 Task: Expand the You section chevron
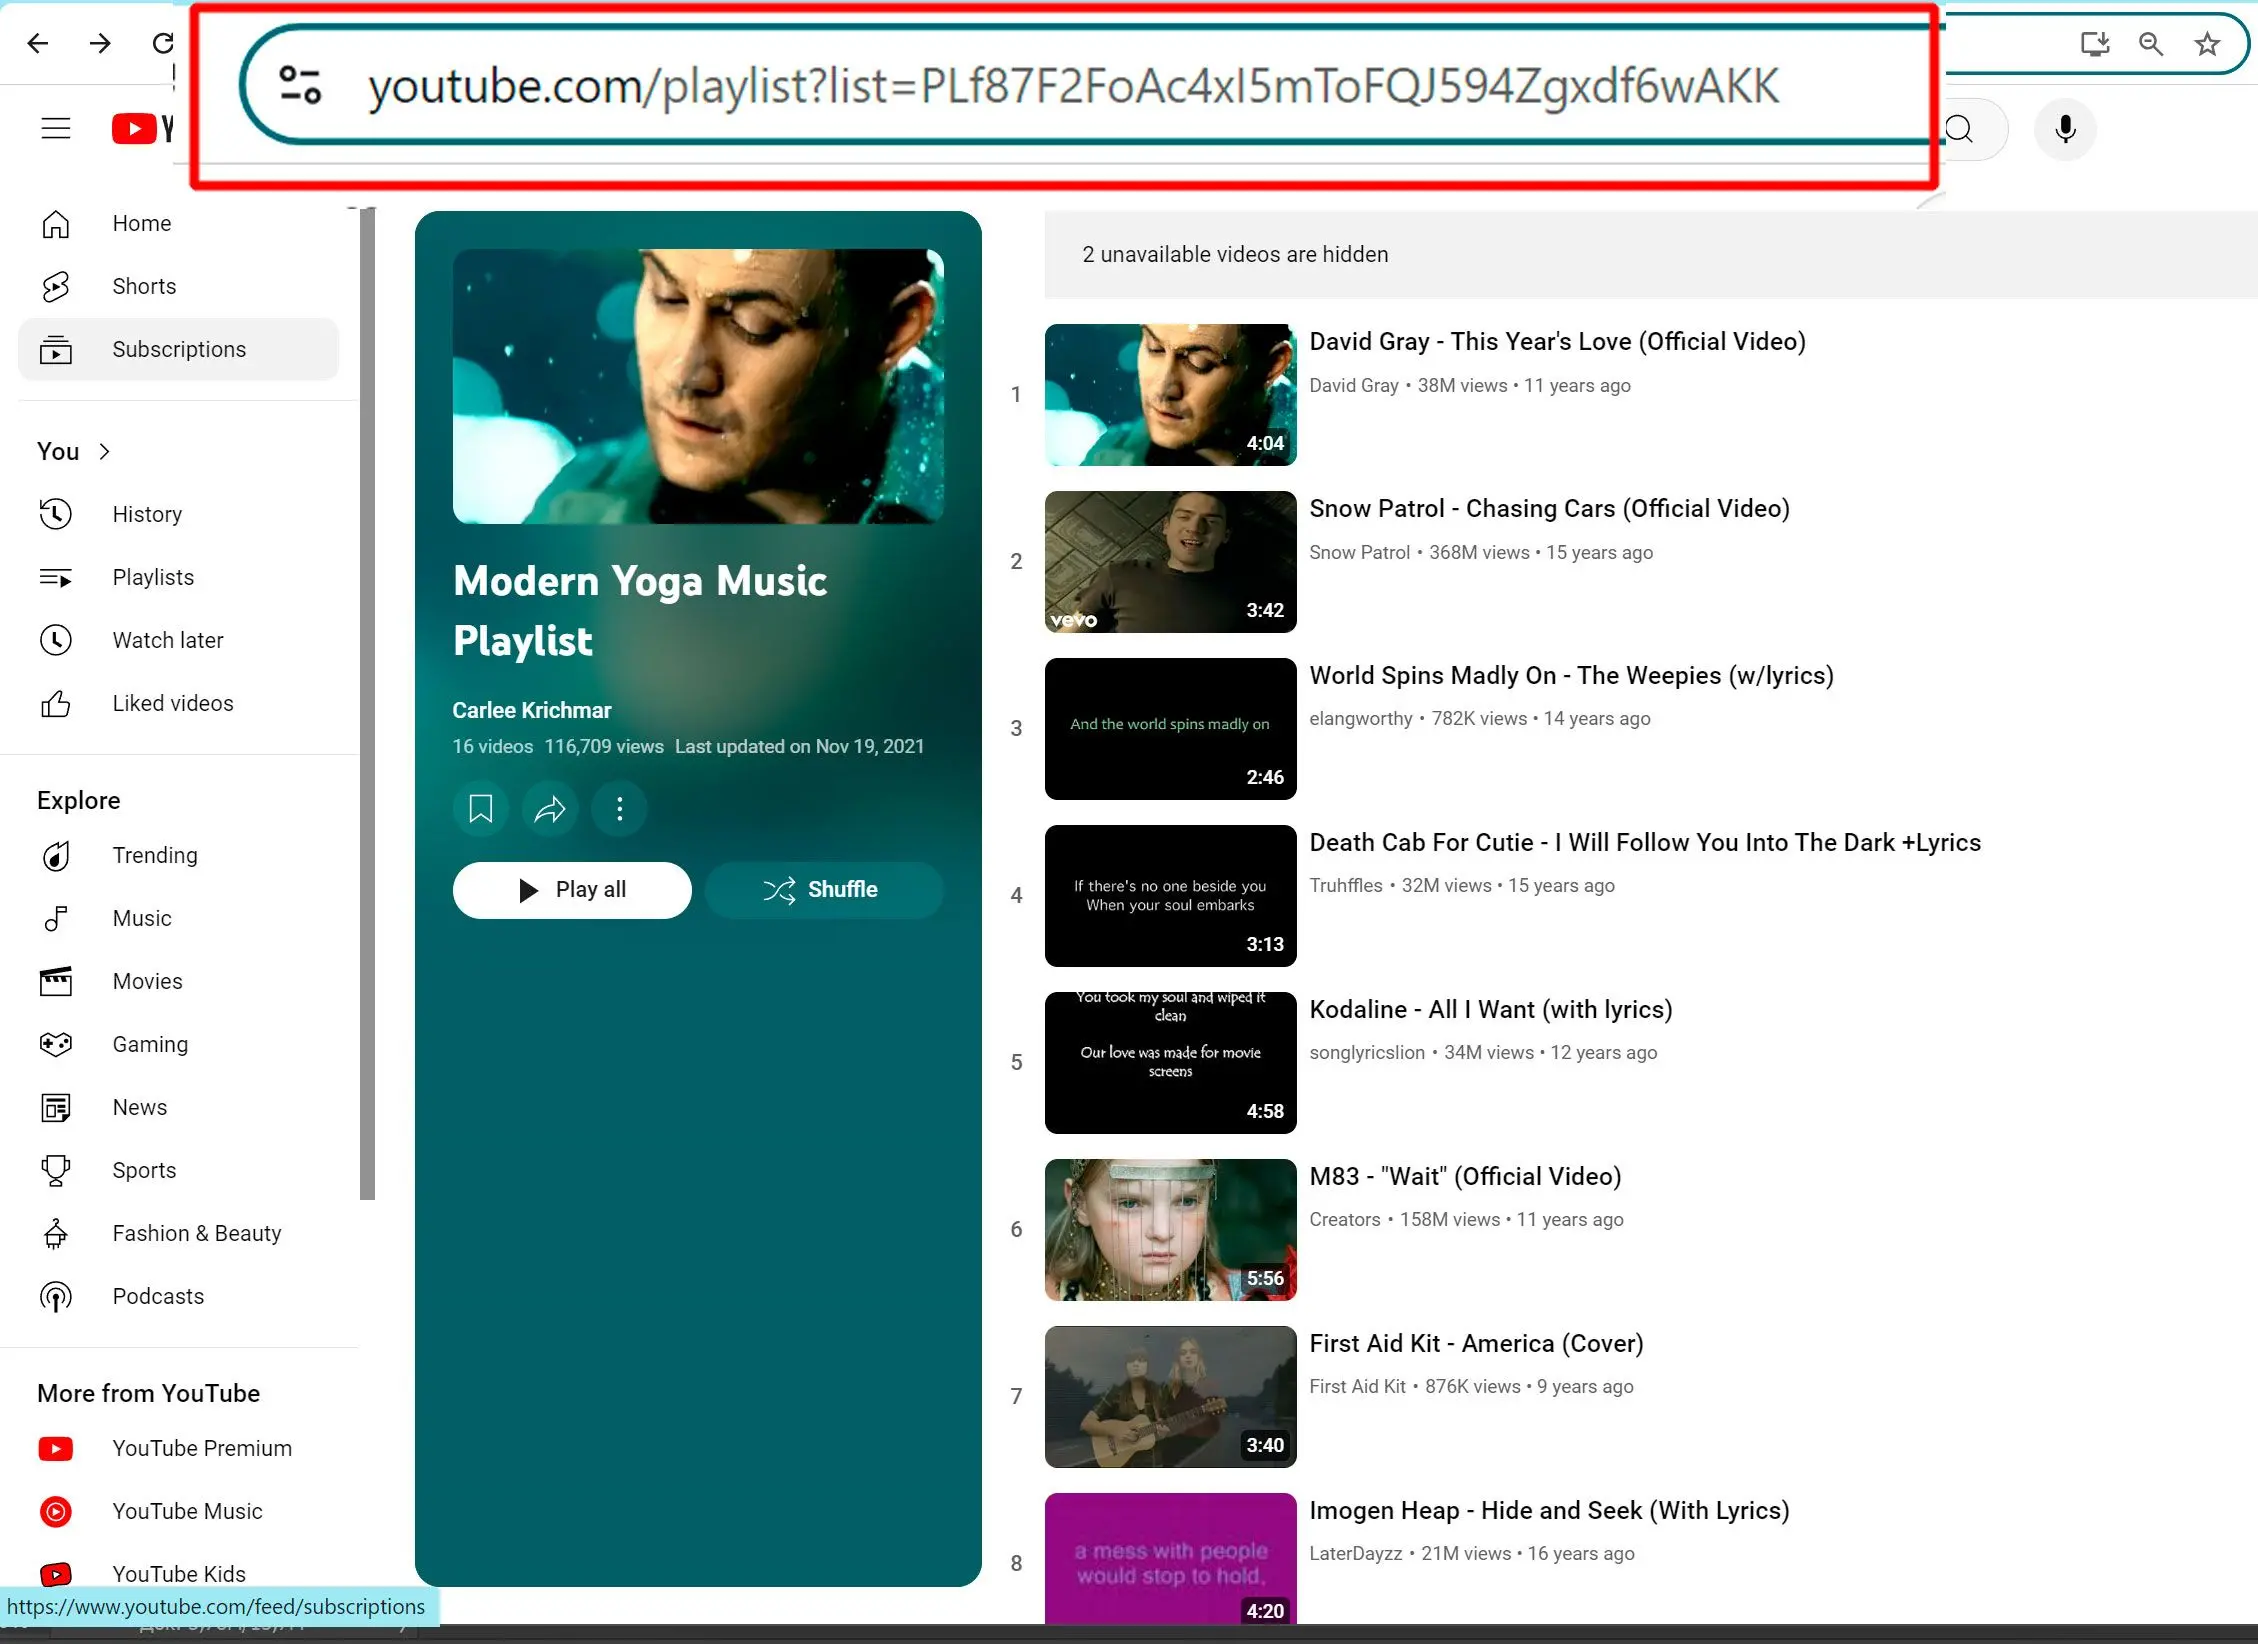pos(105,452)
